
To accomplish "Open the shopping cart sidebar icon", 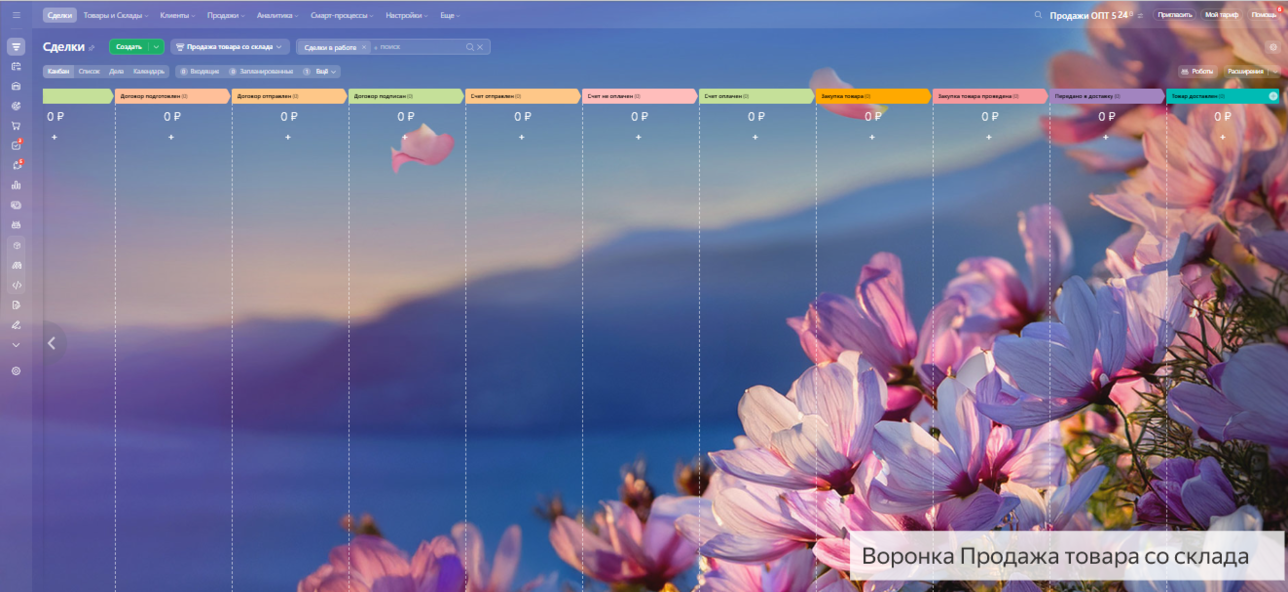I will [x=16, y=126].
